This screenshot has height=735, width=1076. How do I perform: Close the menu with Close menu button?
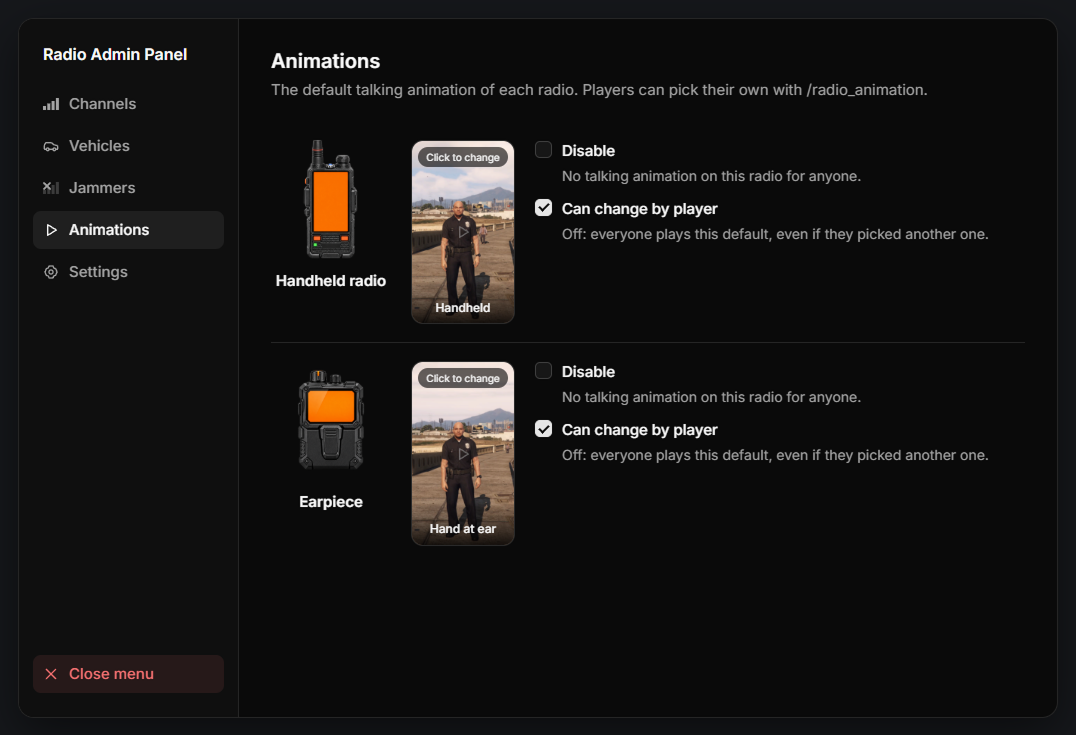pos(128,674)
